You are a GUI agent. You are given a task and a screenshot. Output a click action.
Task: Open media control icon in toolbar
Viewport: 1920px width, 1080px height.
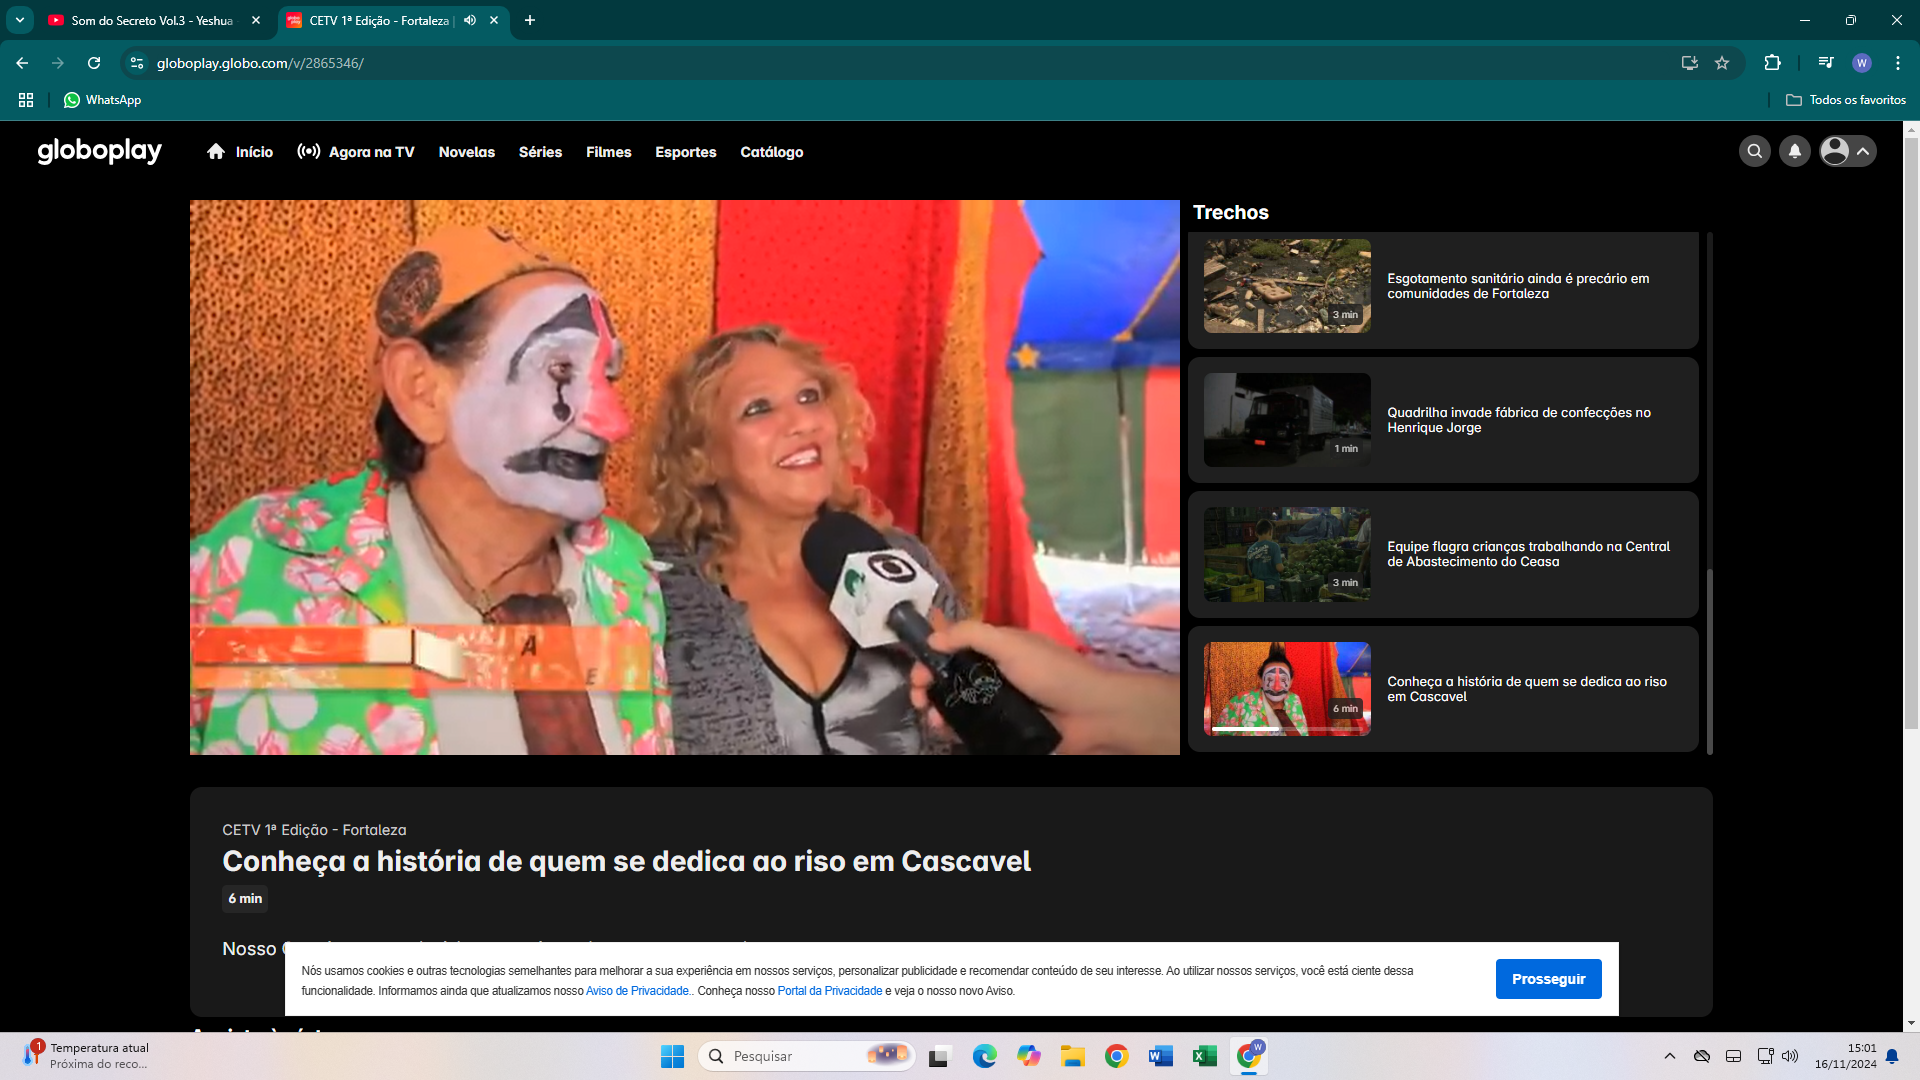pyautogui.click(x=1826, y=63)
